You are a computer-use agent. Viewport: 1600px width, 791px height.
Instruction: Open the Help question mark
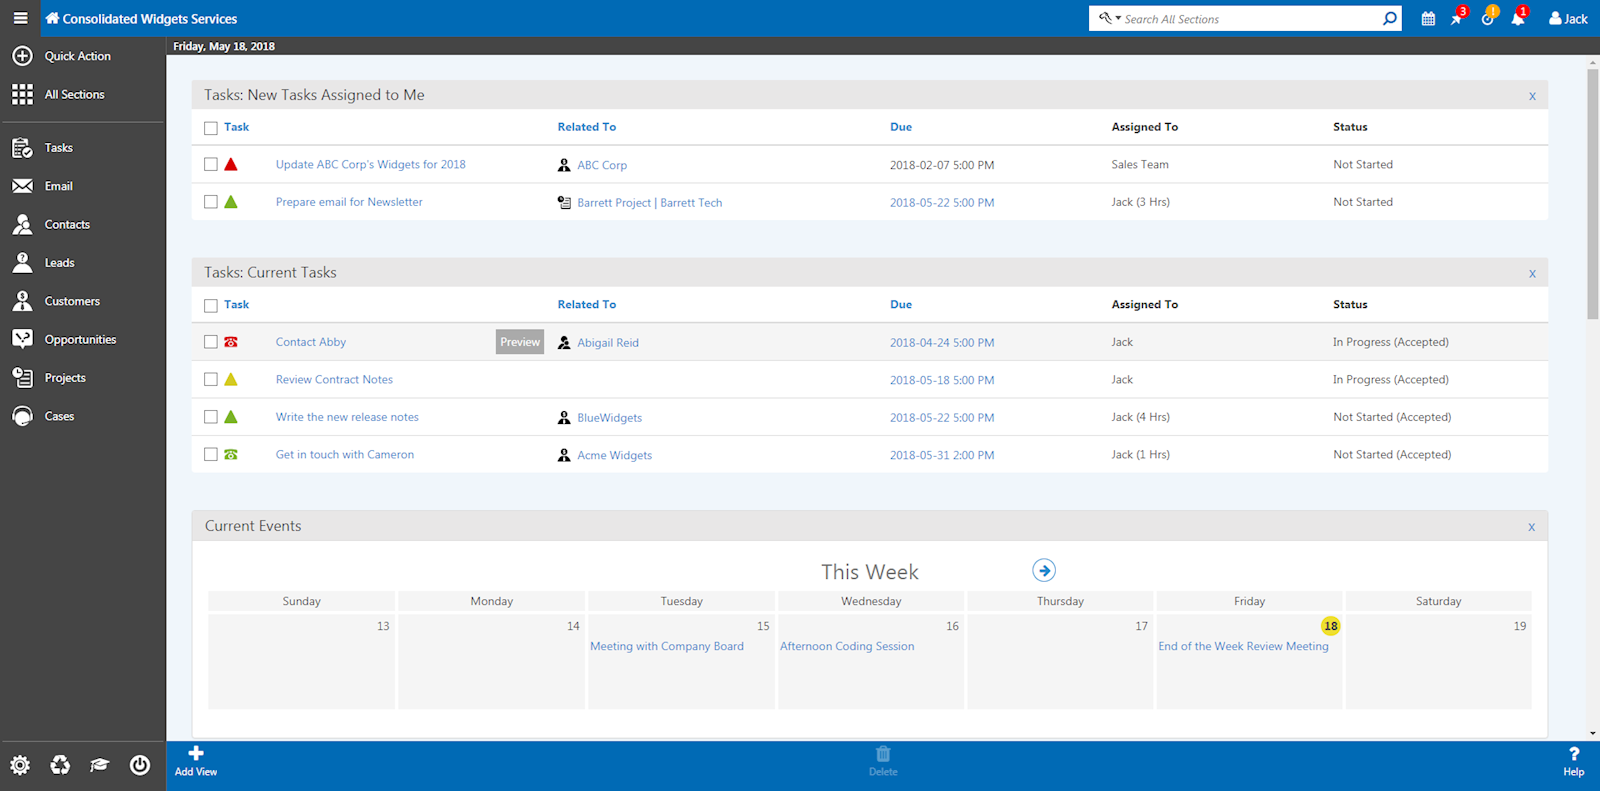coord(1574,761)
